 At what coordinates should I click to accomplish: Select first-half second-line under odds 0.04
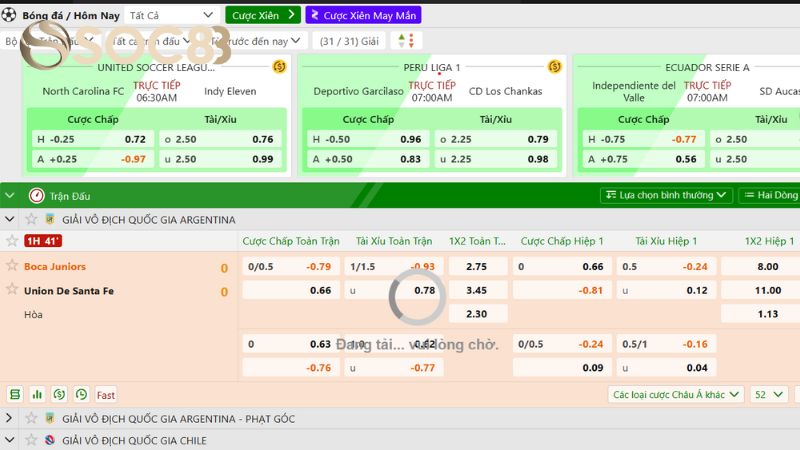tap(666, 367)
